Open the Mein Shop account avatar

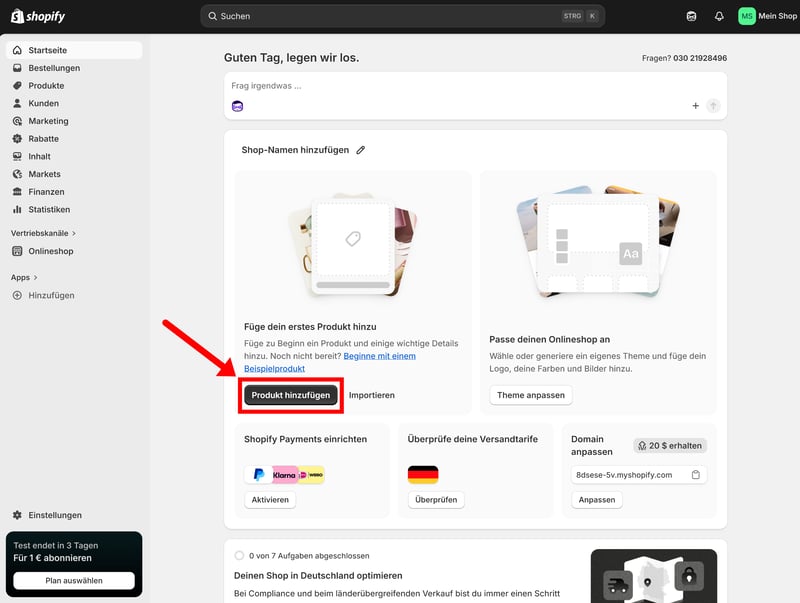[747, 16]
